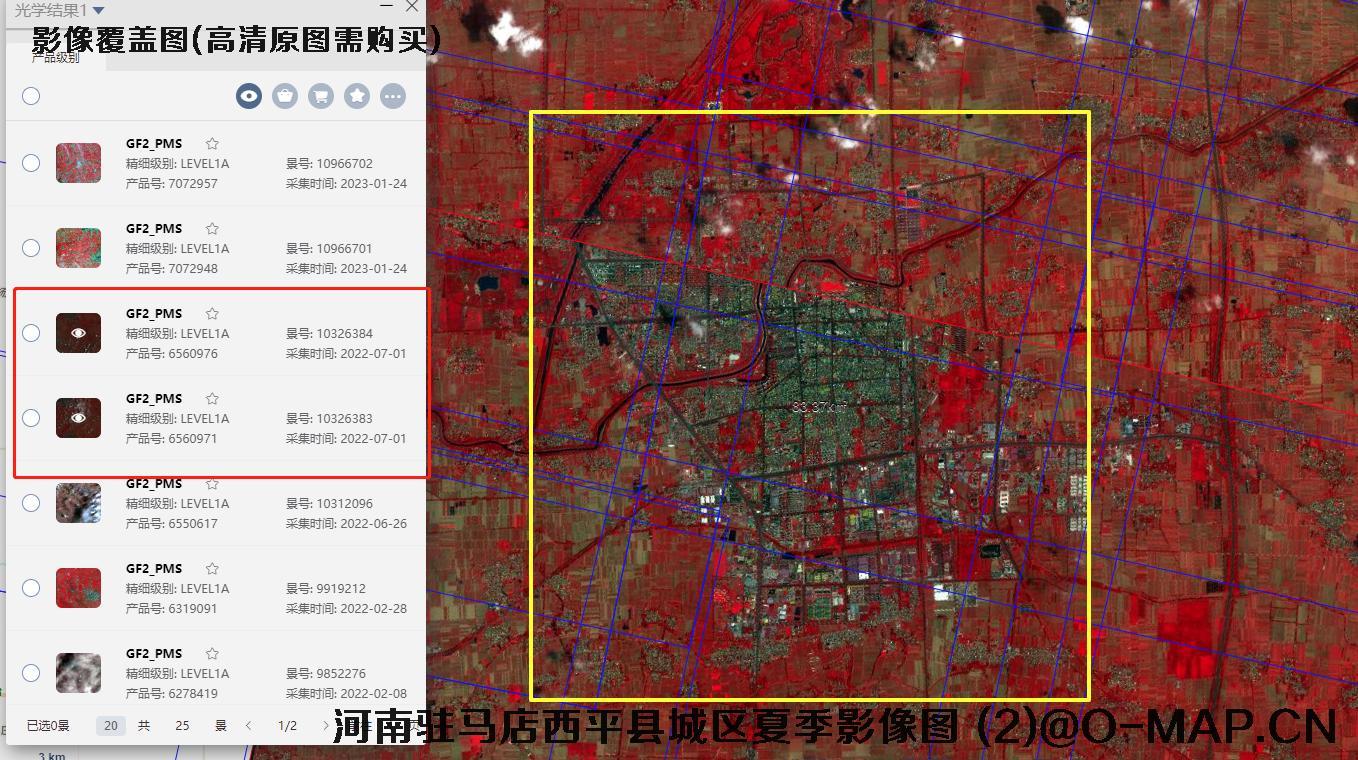Screen dimensions: 1358x760
Task: Open the three-dot more options icon
Action: tap(393, 96)
